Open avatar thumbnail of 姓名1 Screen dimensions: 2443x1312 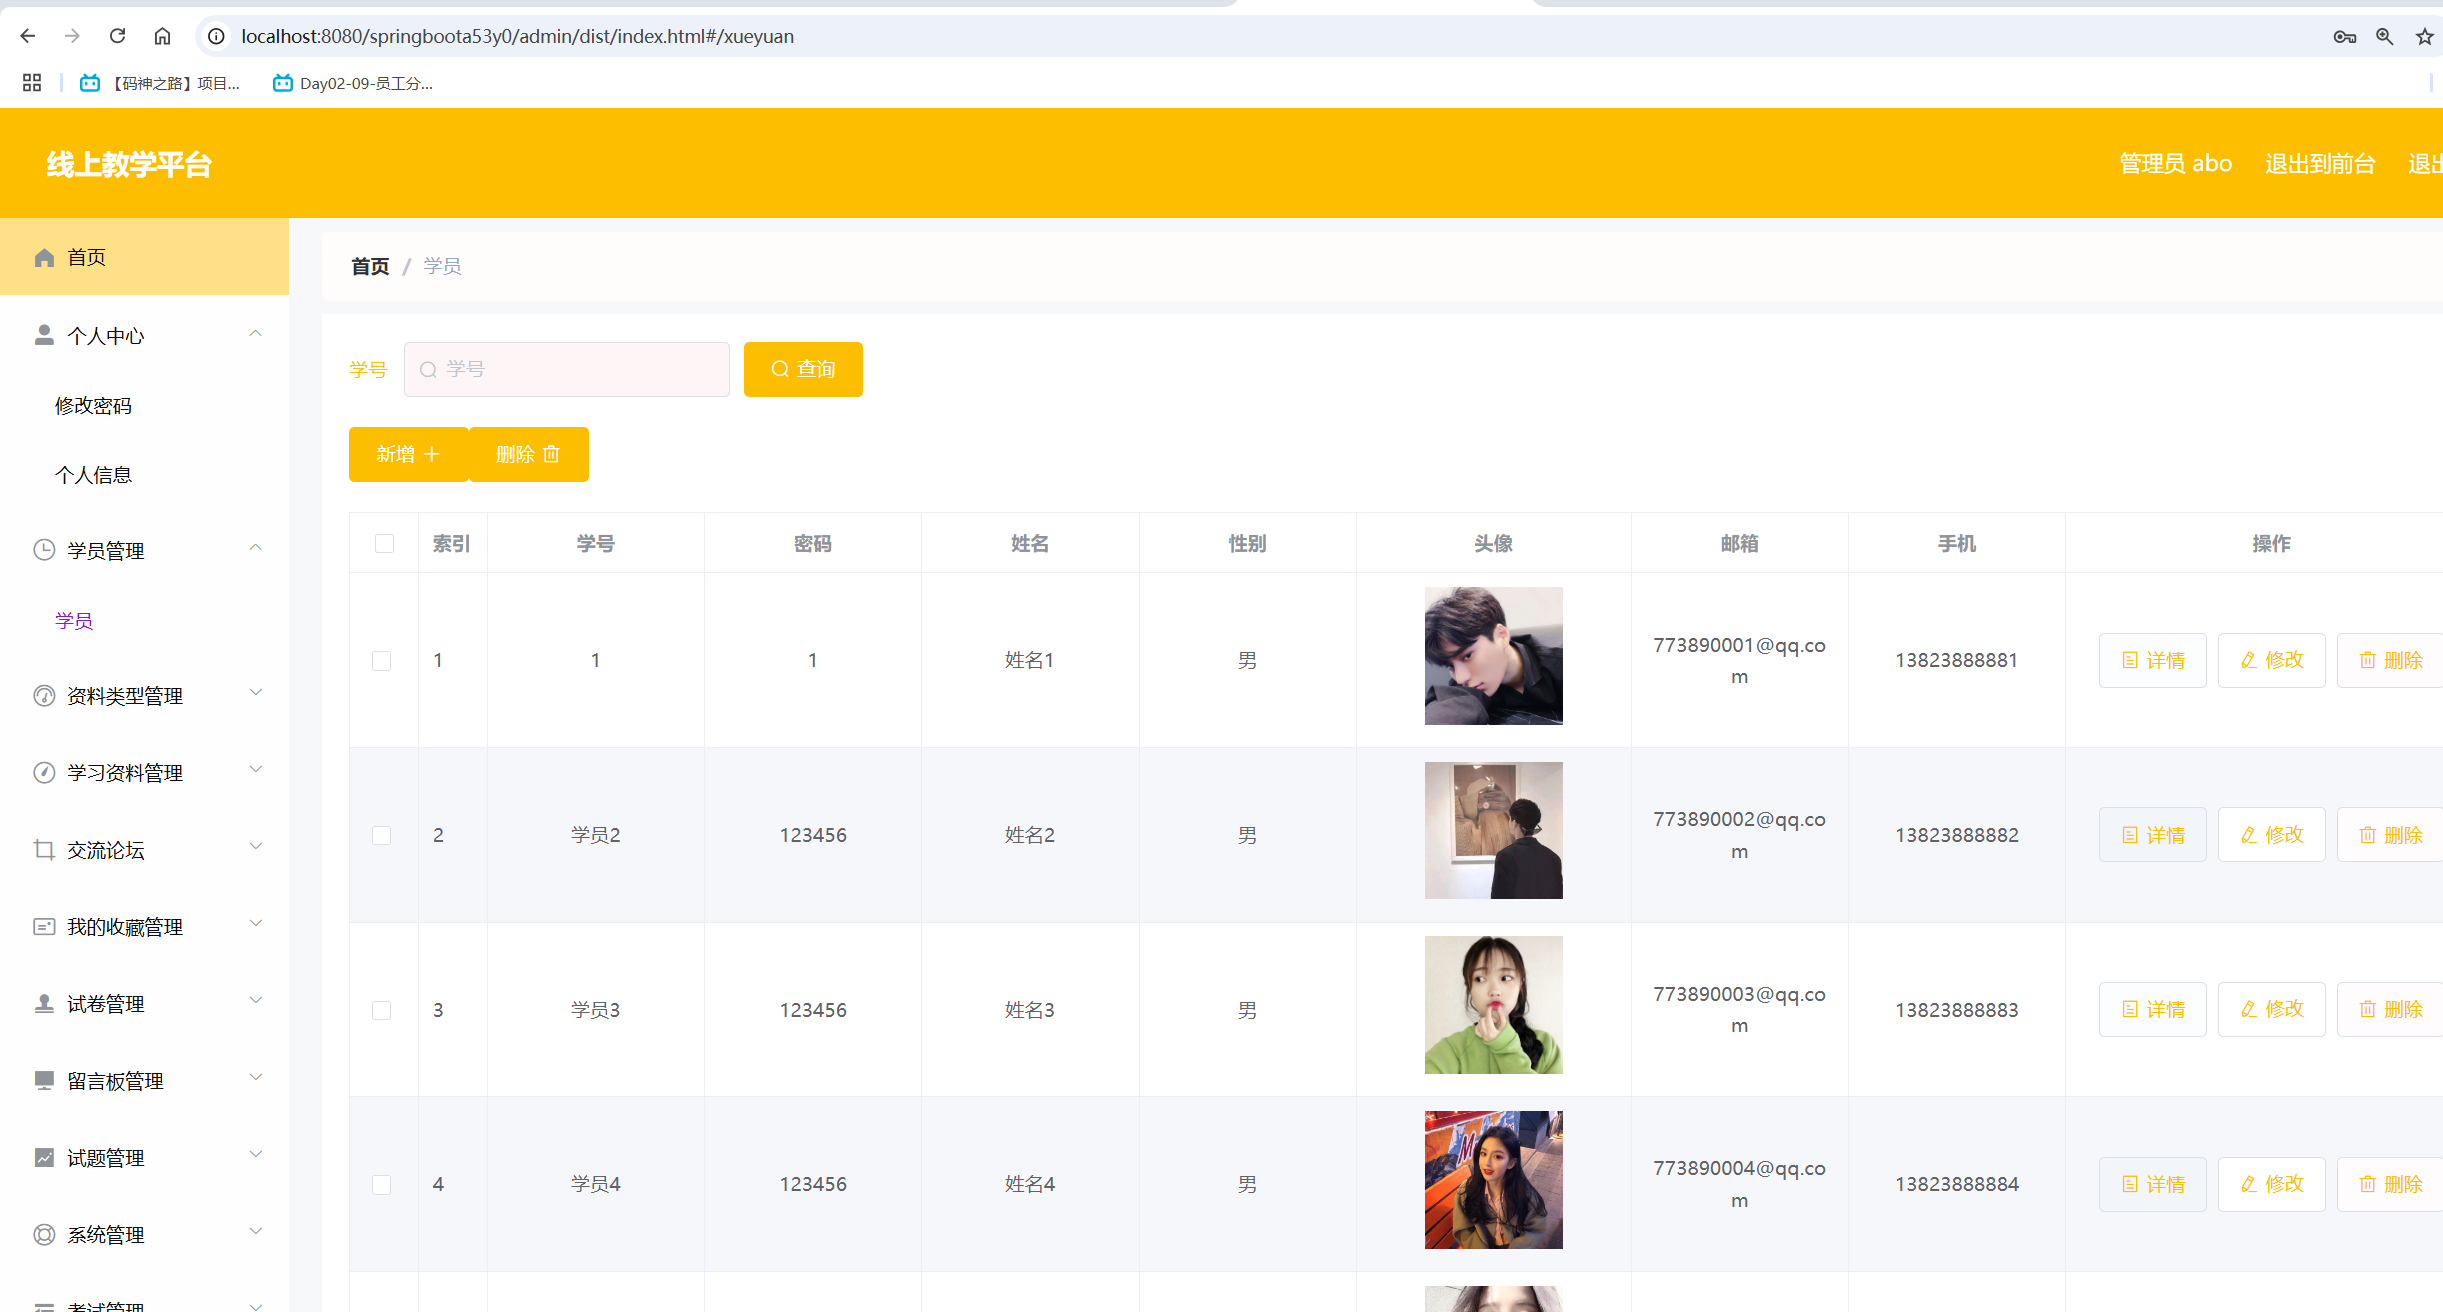coord(1494,656)
